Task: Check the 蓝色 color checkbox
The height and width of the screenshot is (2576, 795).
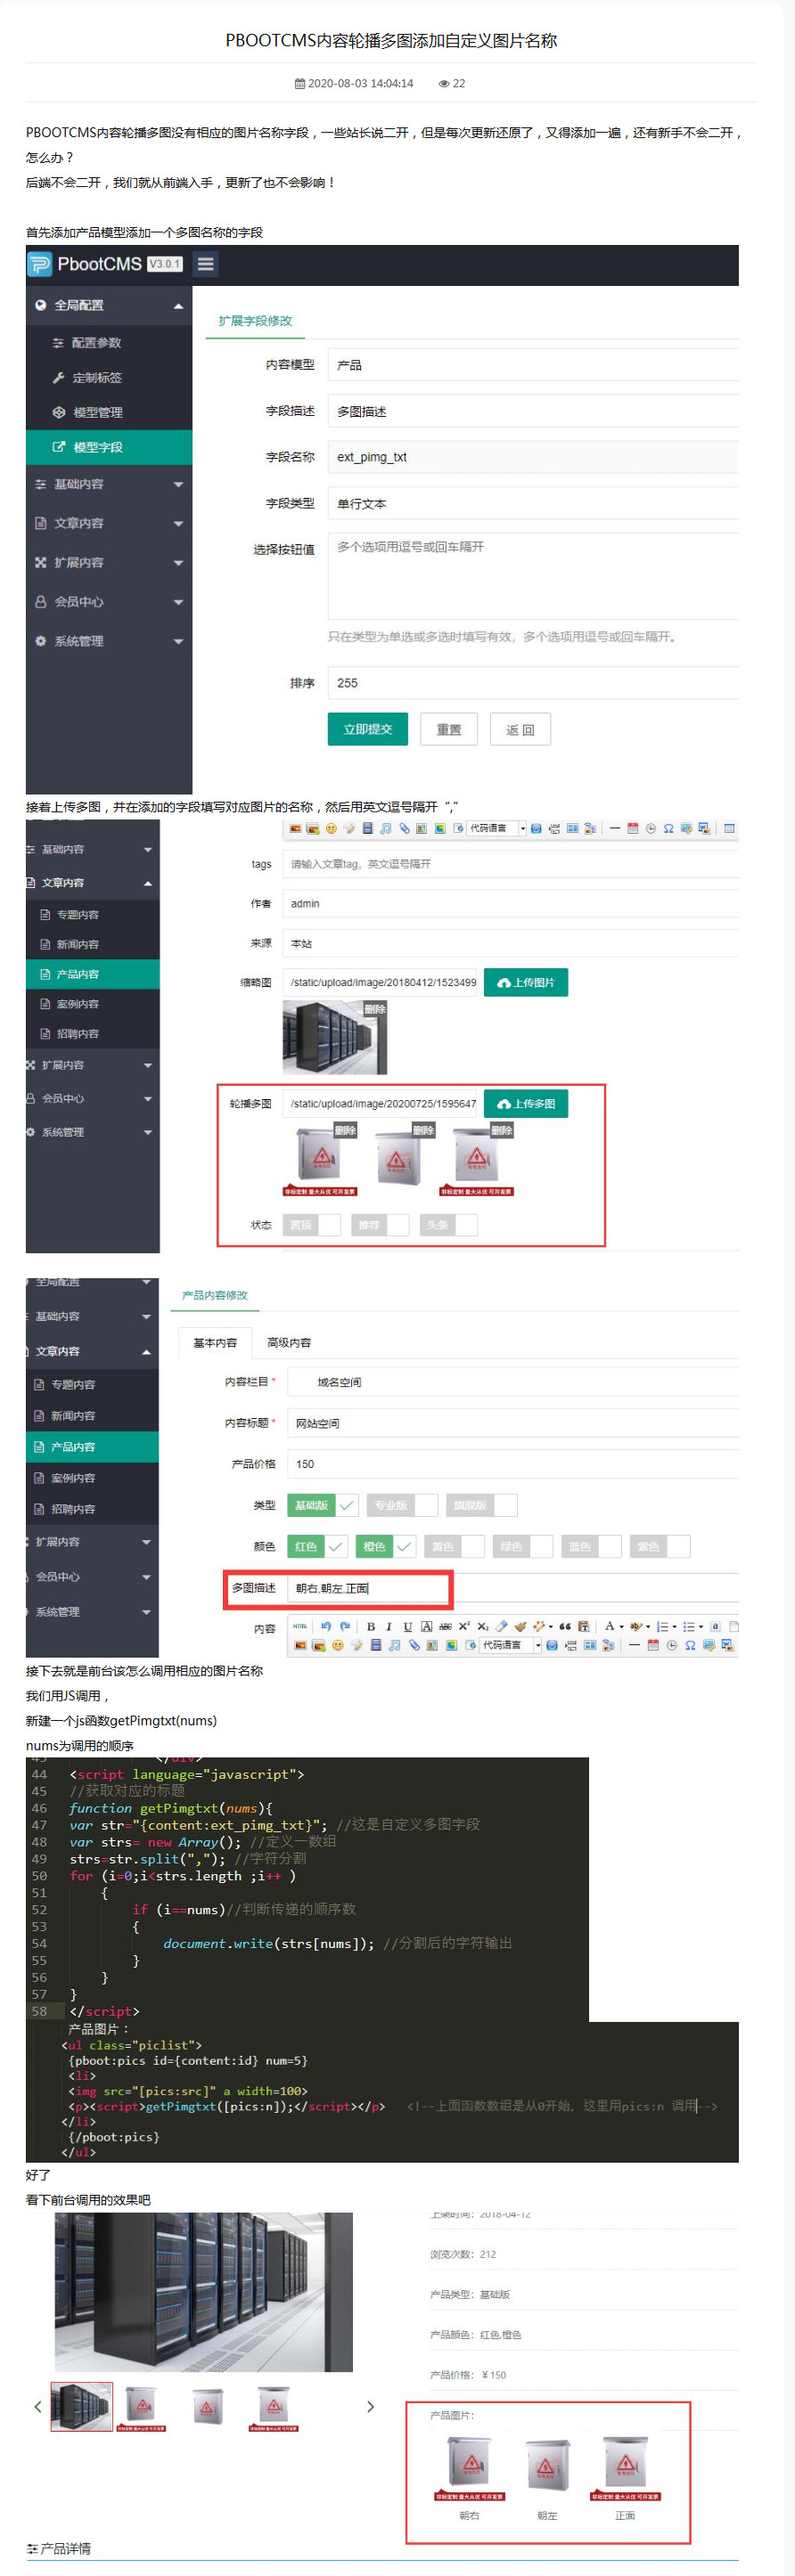Action: click(x=591, y=1546)
